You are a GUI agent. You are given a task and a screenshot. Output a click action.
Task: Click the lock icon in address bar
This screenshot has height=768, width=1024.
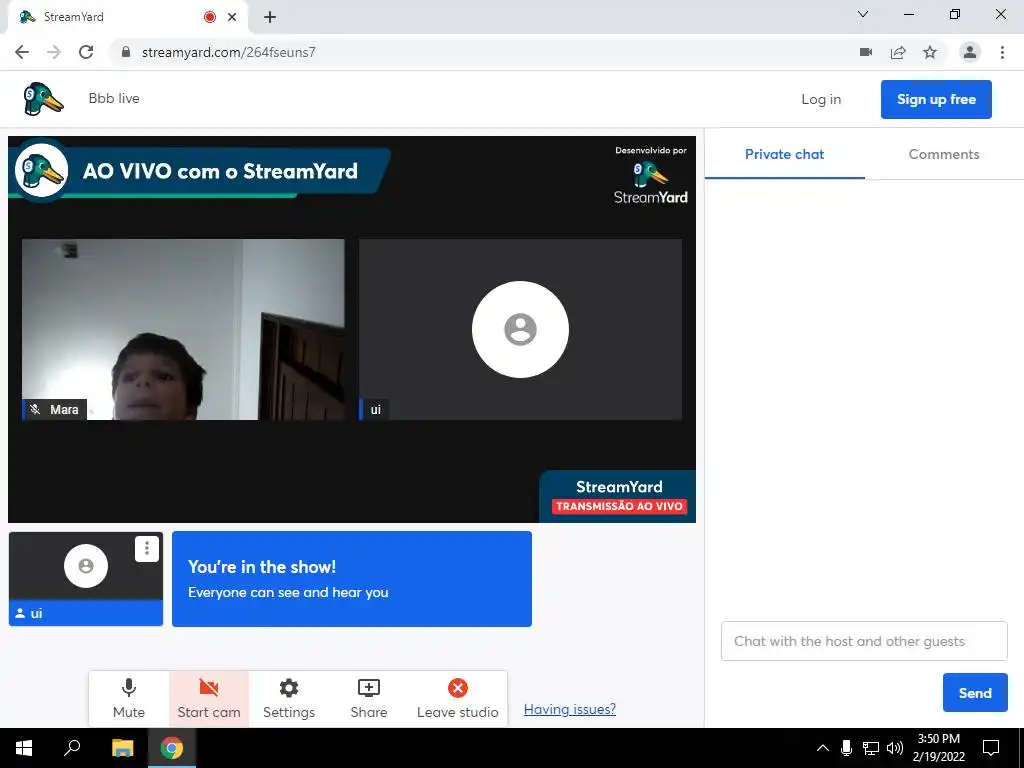coord(126,52)
